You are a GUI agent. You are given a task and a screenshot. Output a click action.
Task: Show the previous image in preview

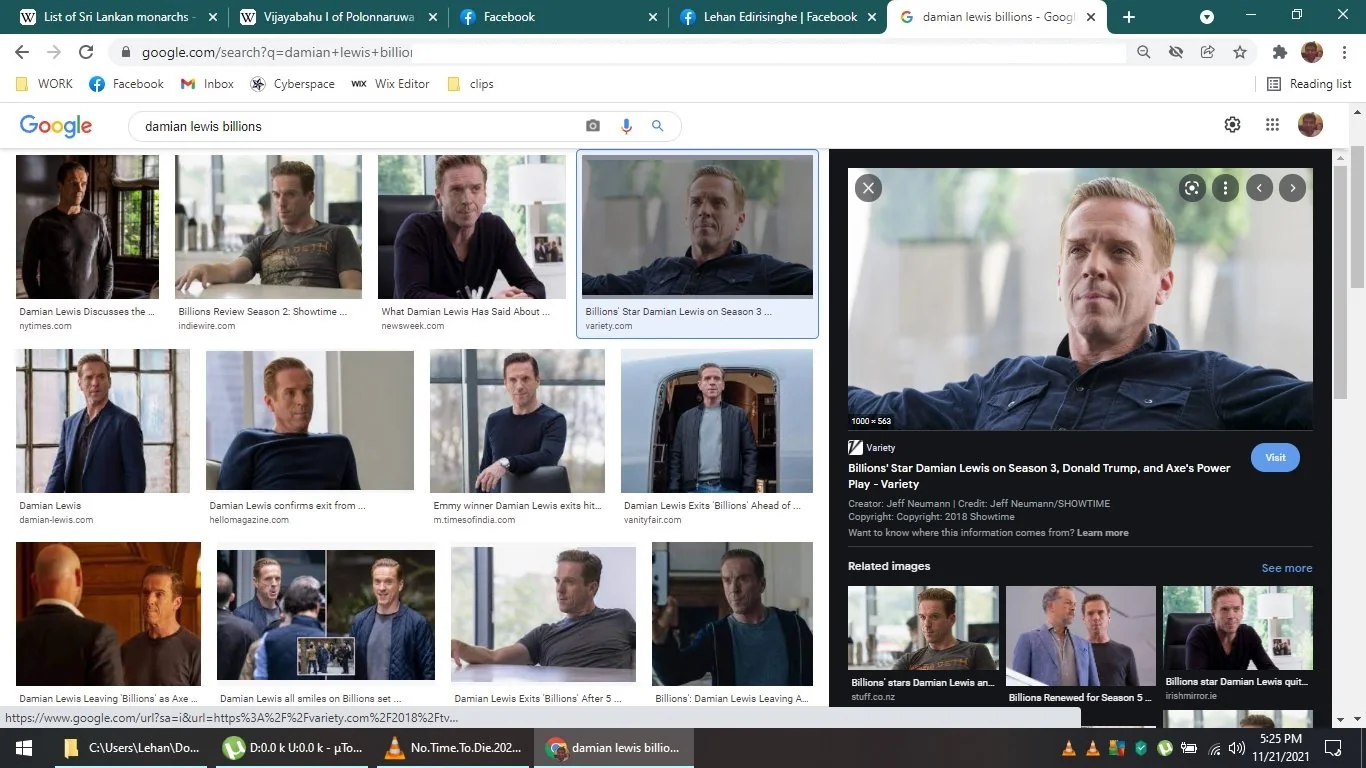(x=1259, y=187)
